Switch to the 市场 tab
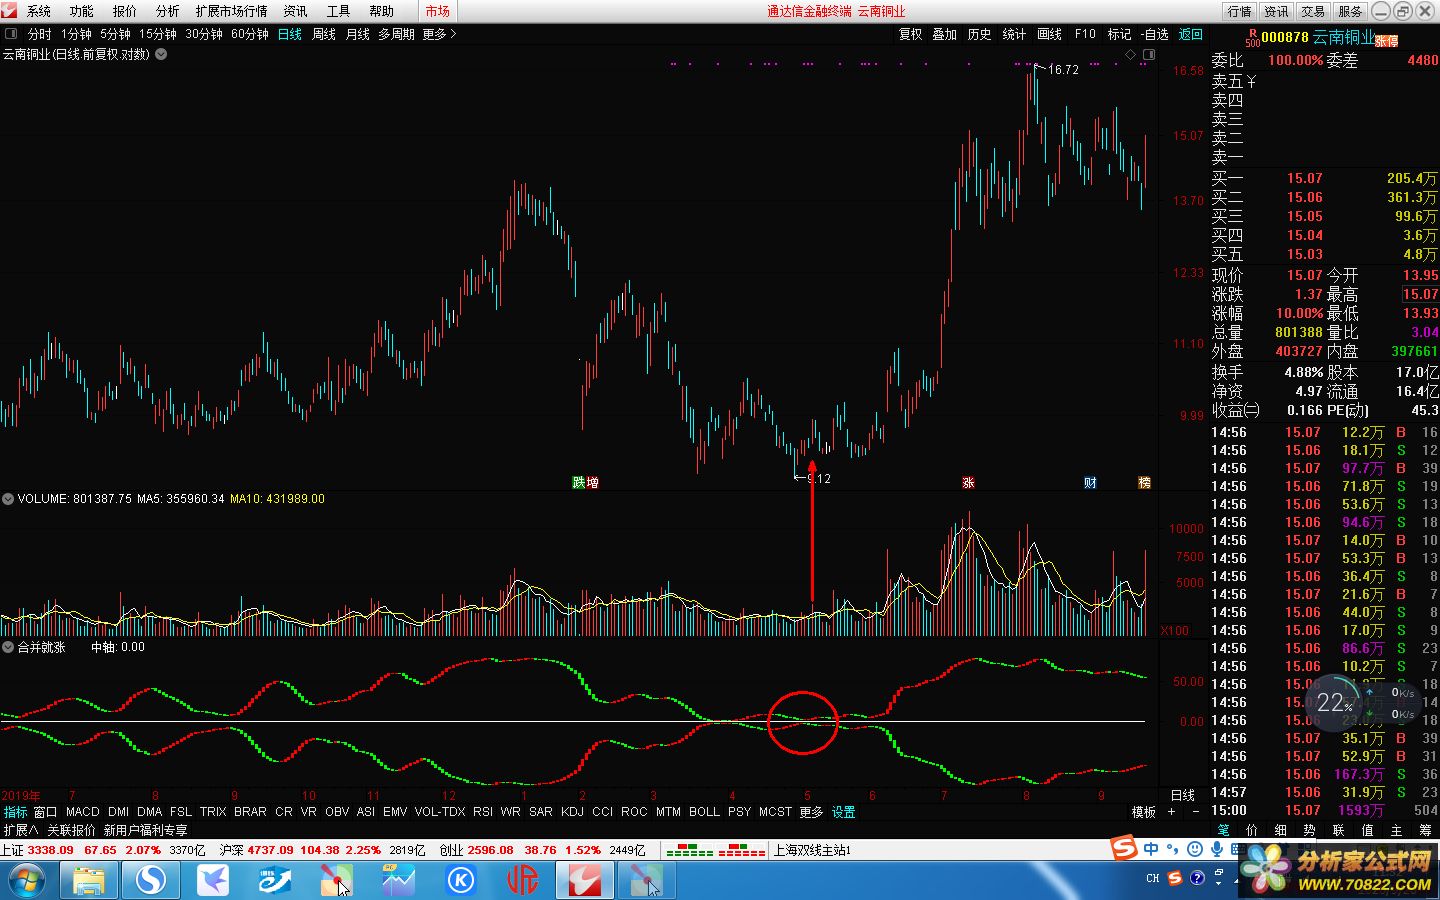Image resolution: width=1440 pixels, height=900 pixels. pyautogui.click(x=437, y=11)
